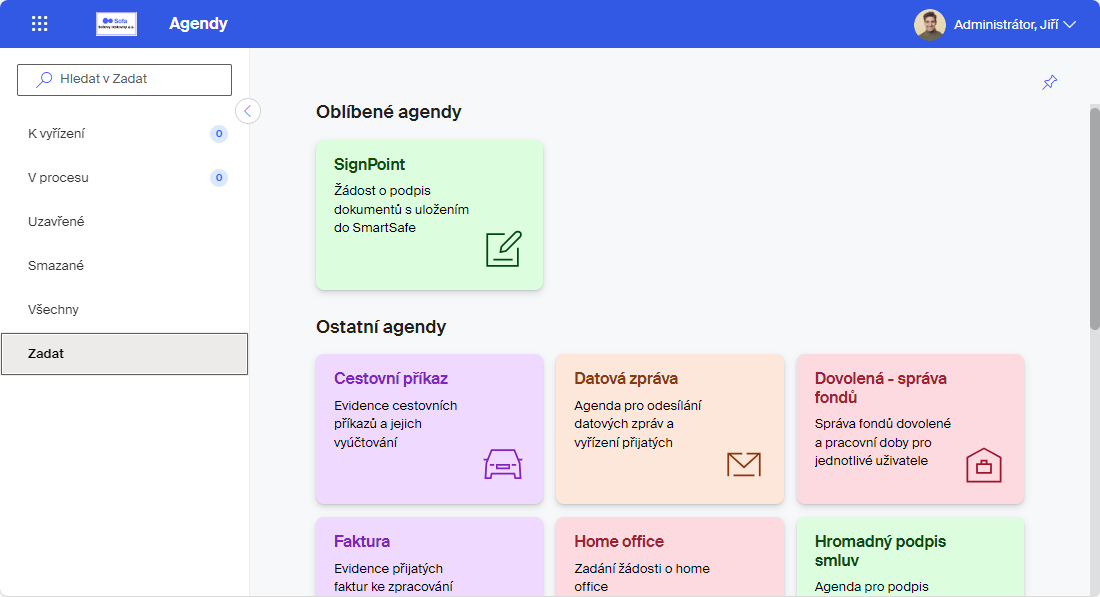Open the Hromadný podpis smluv agenda
This screenshot has height=597, width=1100.
tap(911, 557)
